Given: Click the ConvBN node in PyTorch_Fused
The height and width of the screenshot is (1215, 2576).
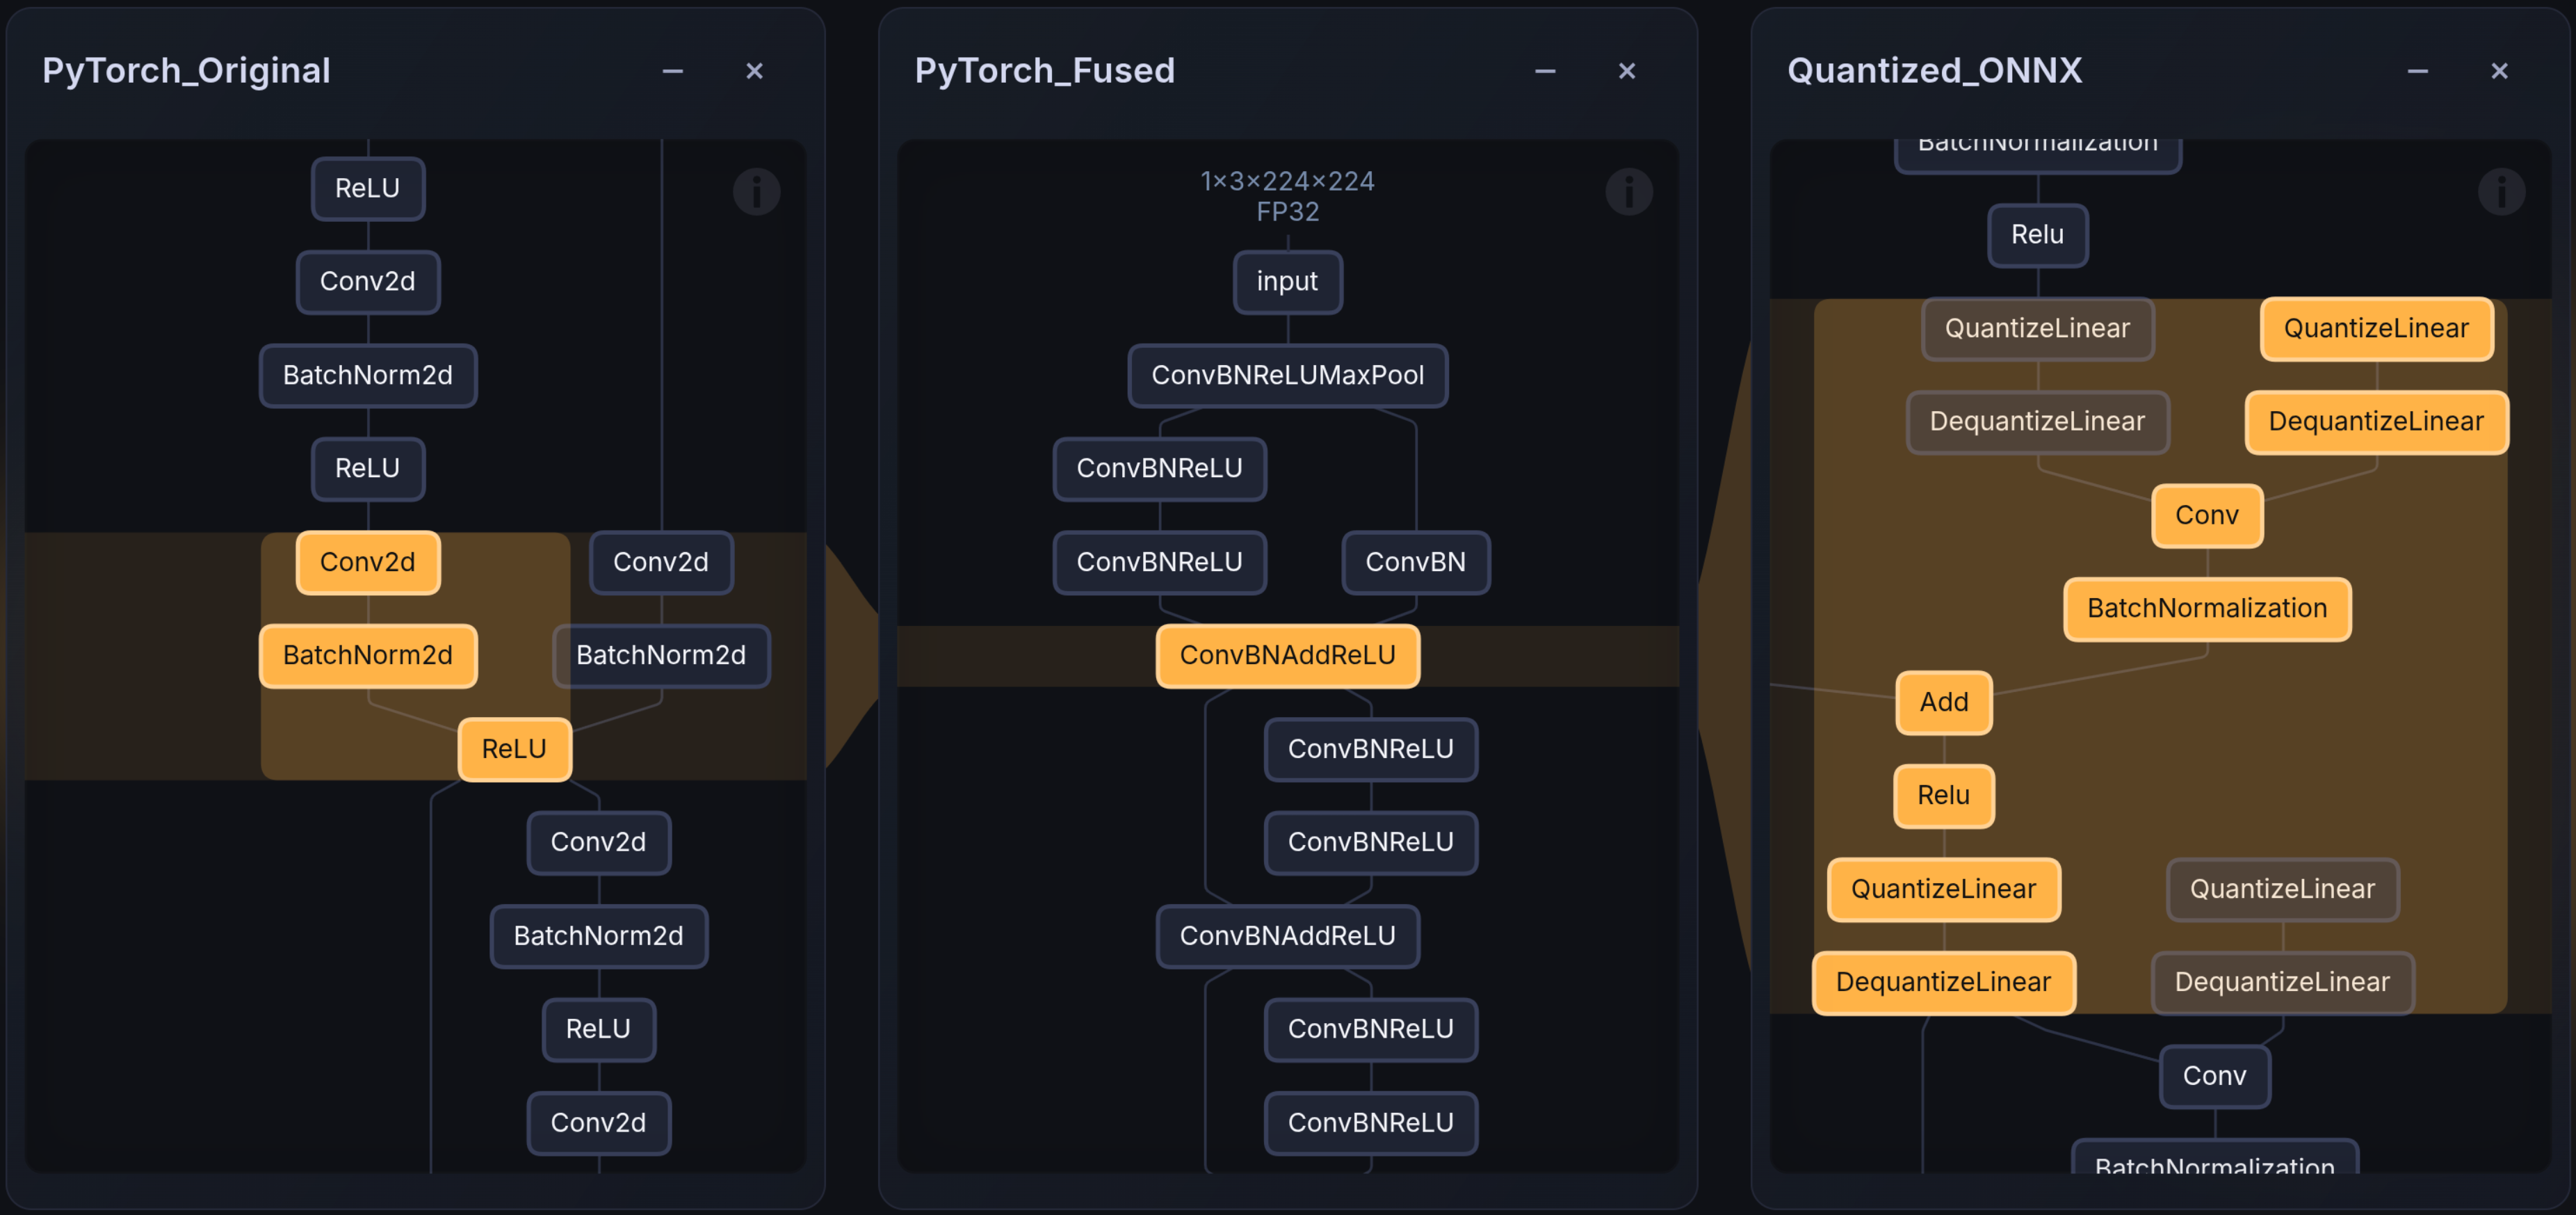Looking at the screenshot, I should pyautogui.click(x=1416, y=562).
